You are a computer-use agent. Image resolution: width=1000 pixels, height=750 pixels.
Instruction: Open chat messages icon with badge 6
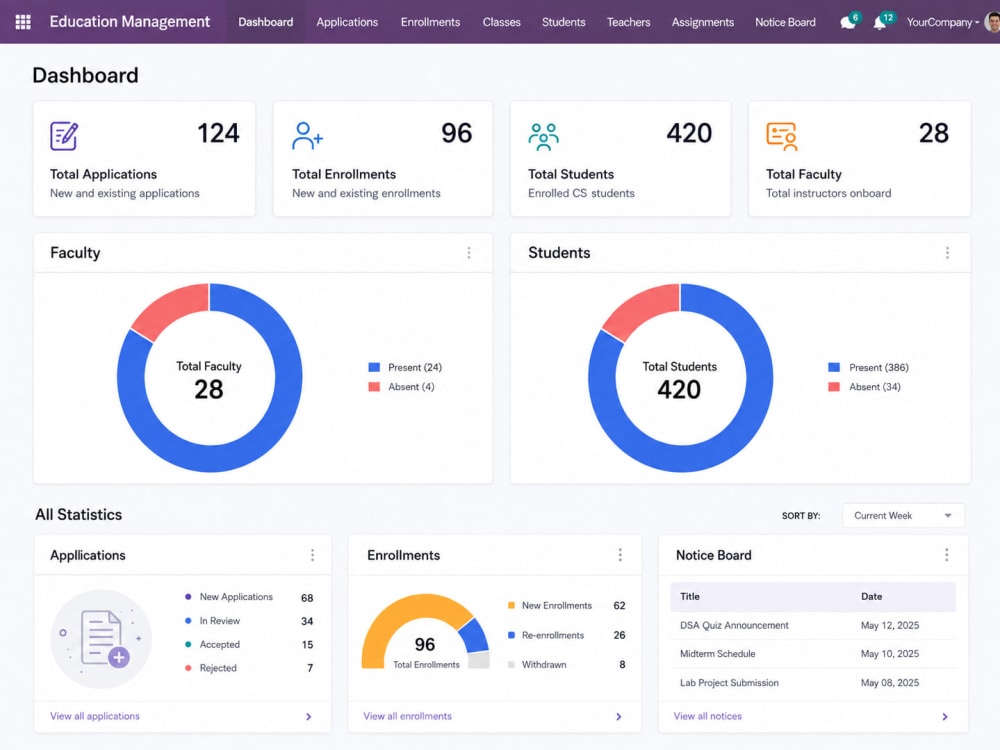(x=848, y=22)
